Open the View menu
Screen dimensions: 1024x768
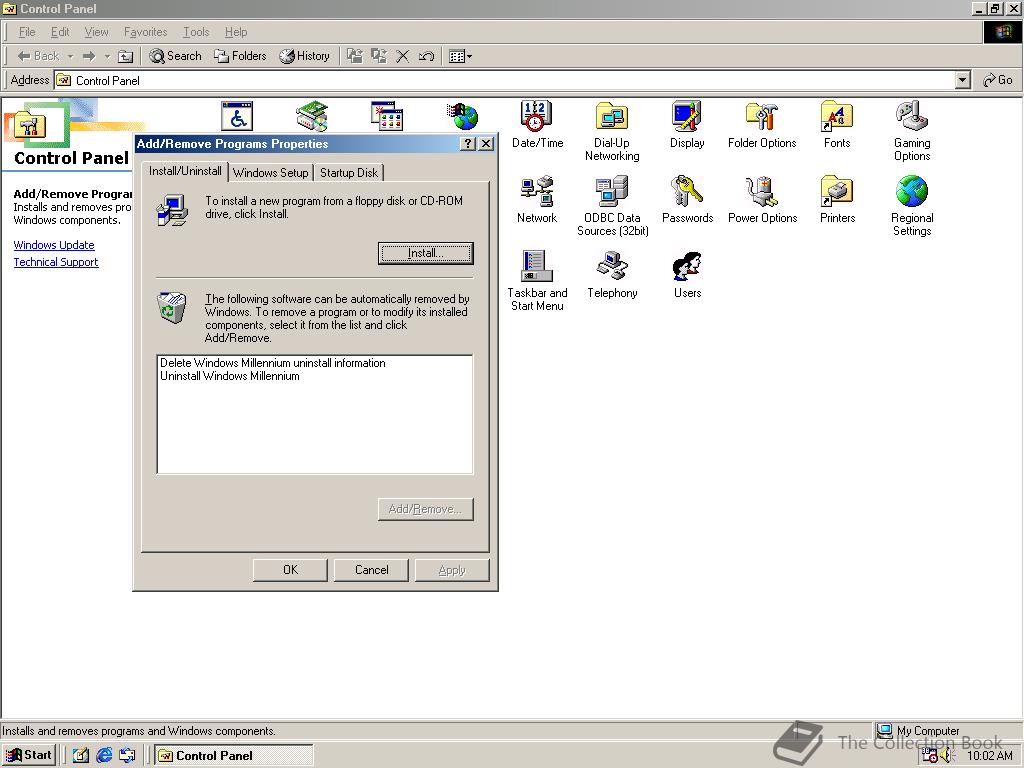click(97, 32)
